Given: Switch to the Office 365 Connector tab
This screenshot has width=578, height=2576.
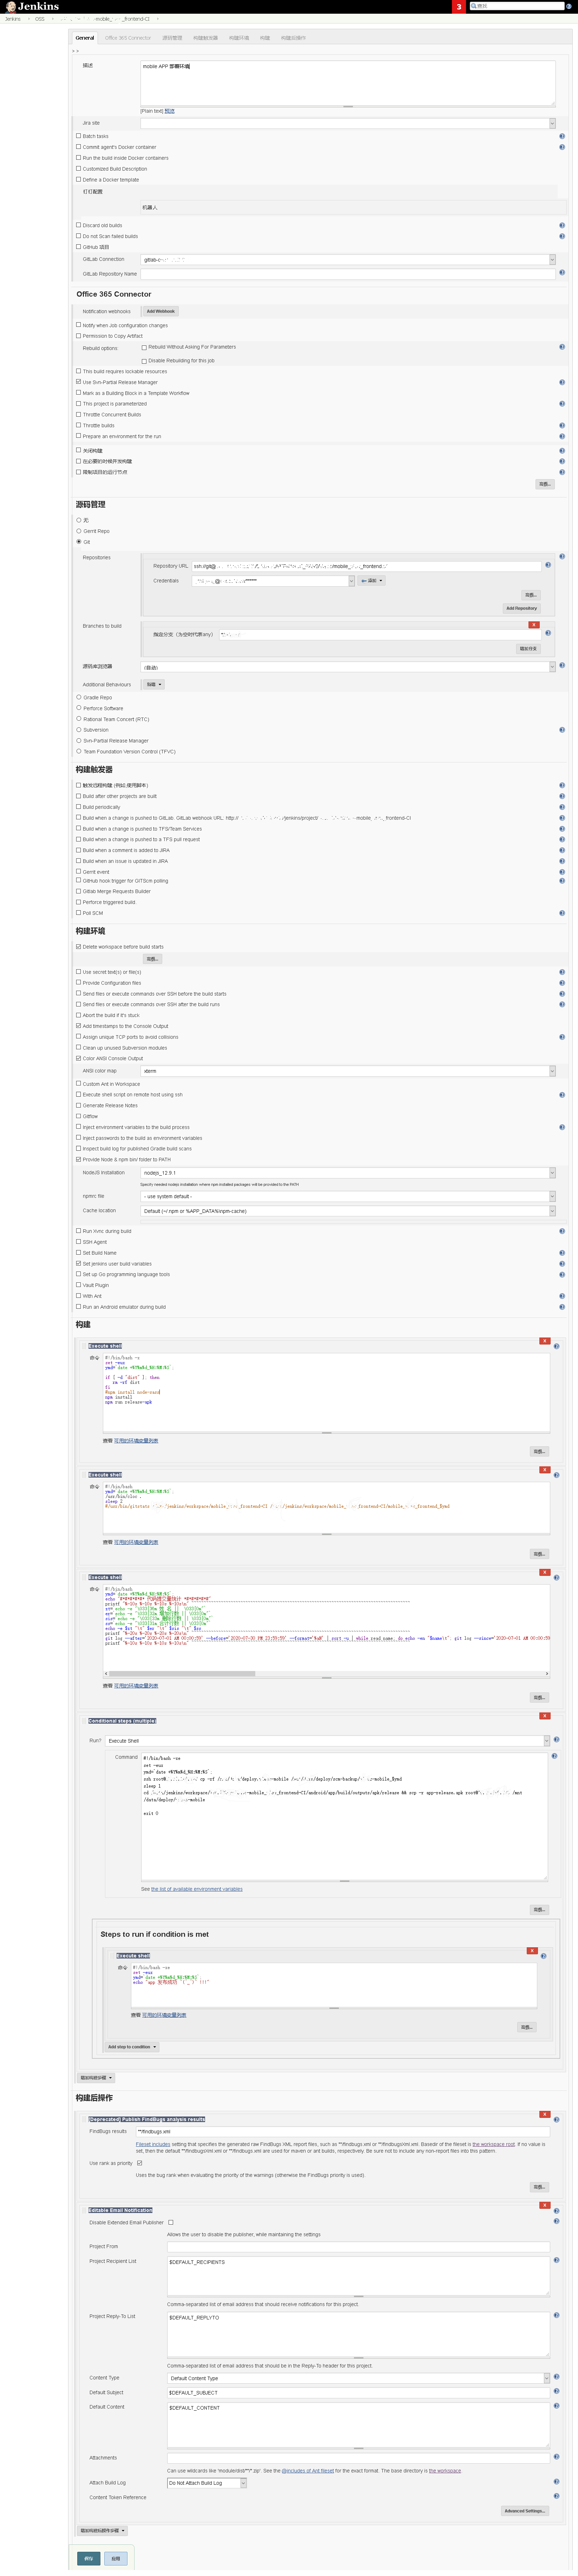Looking at the screenshot, I should coord(128,38).
